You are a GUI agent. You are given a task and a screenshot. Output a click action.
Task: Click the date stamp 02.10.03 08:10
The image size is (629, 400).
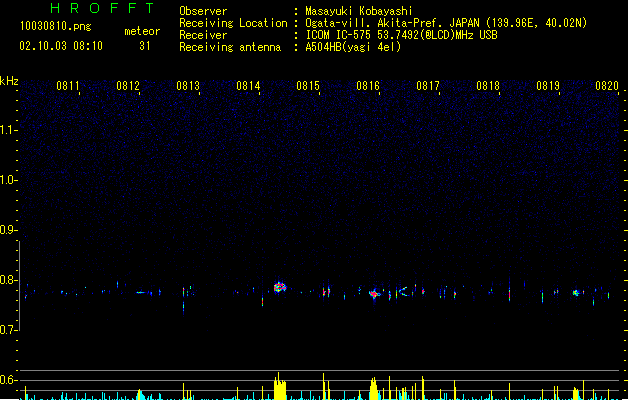click(x=61, y=46)
